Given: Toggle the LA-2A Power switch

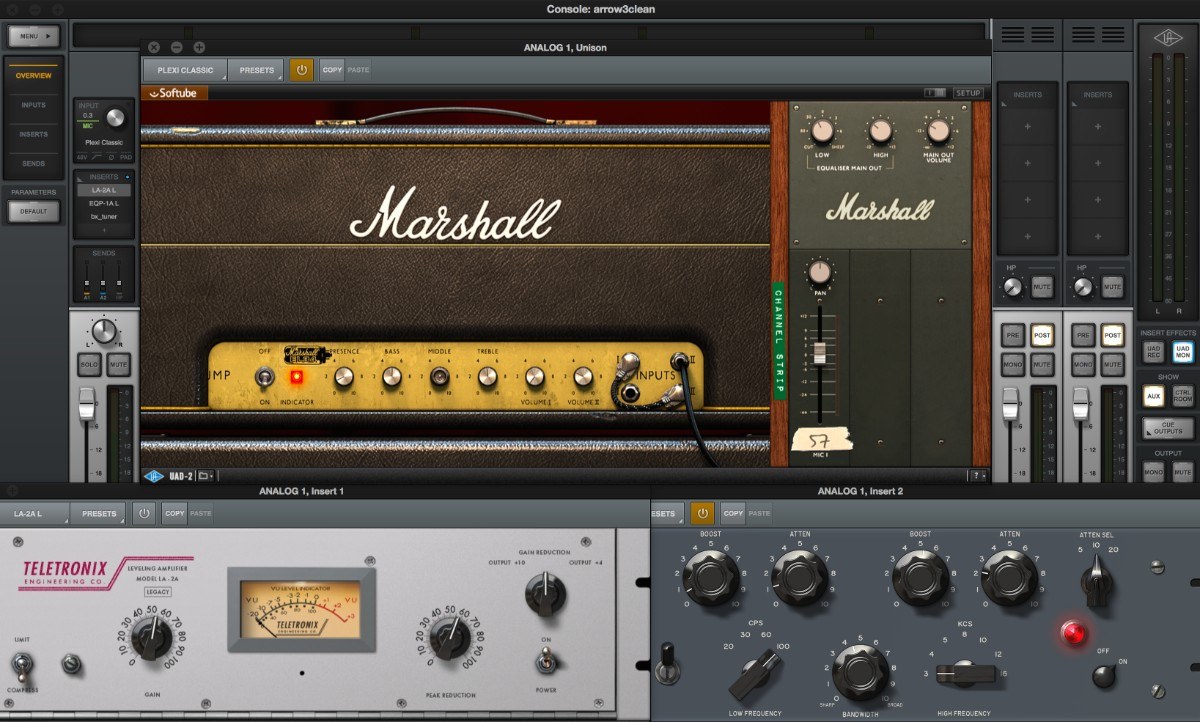Looking at the screenshot, I should pyautogui.click(x=546, y=660).
